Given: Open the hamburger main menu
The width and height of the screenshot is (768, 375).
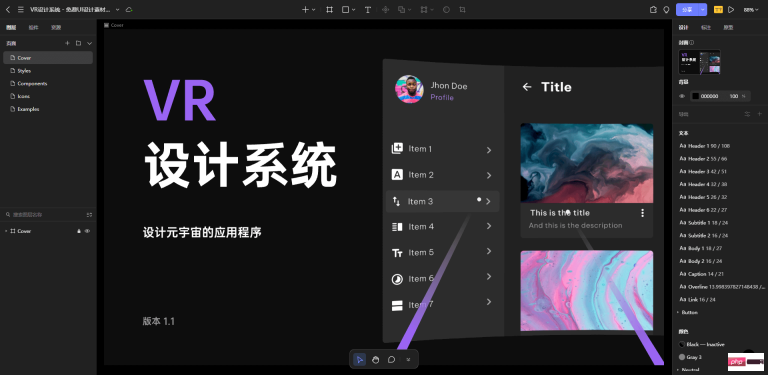Looking at the screenshot, I should point(21,9).
